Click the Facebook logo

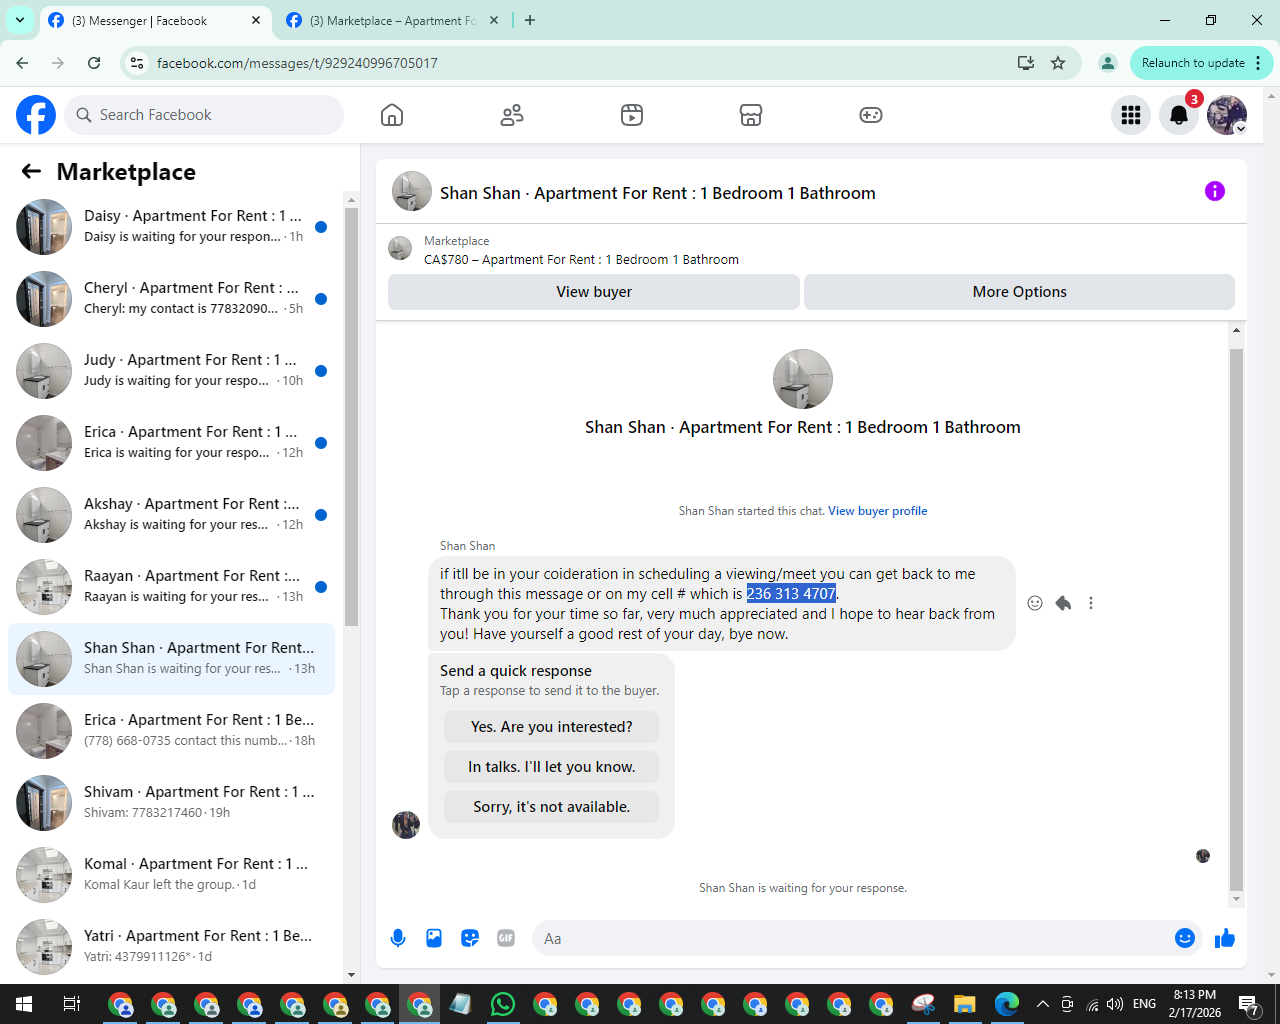click(36, 115)
